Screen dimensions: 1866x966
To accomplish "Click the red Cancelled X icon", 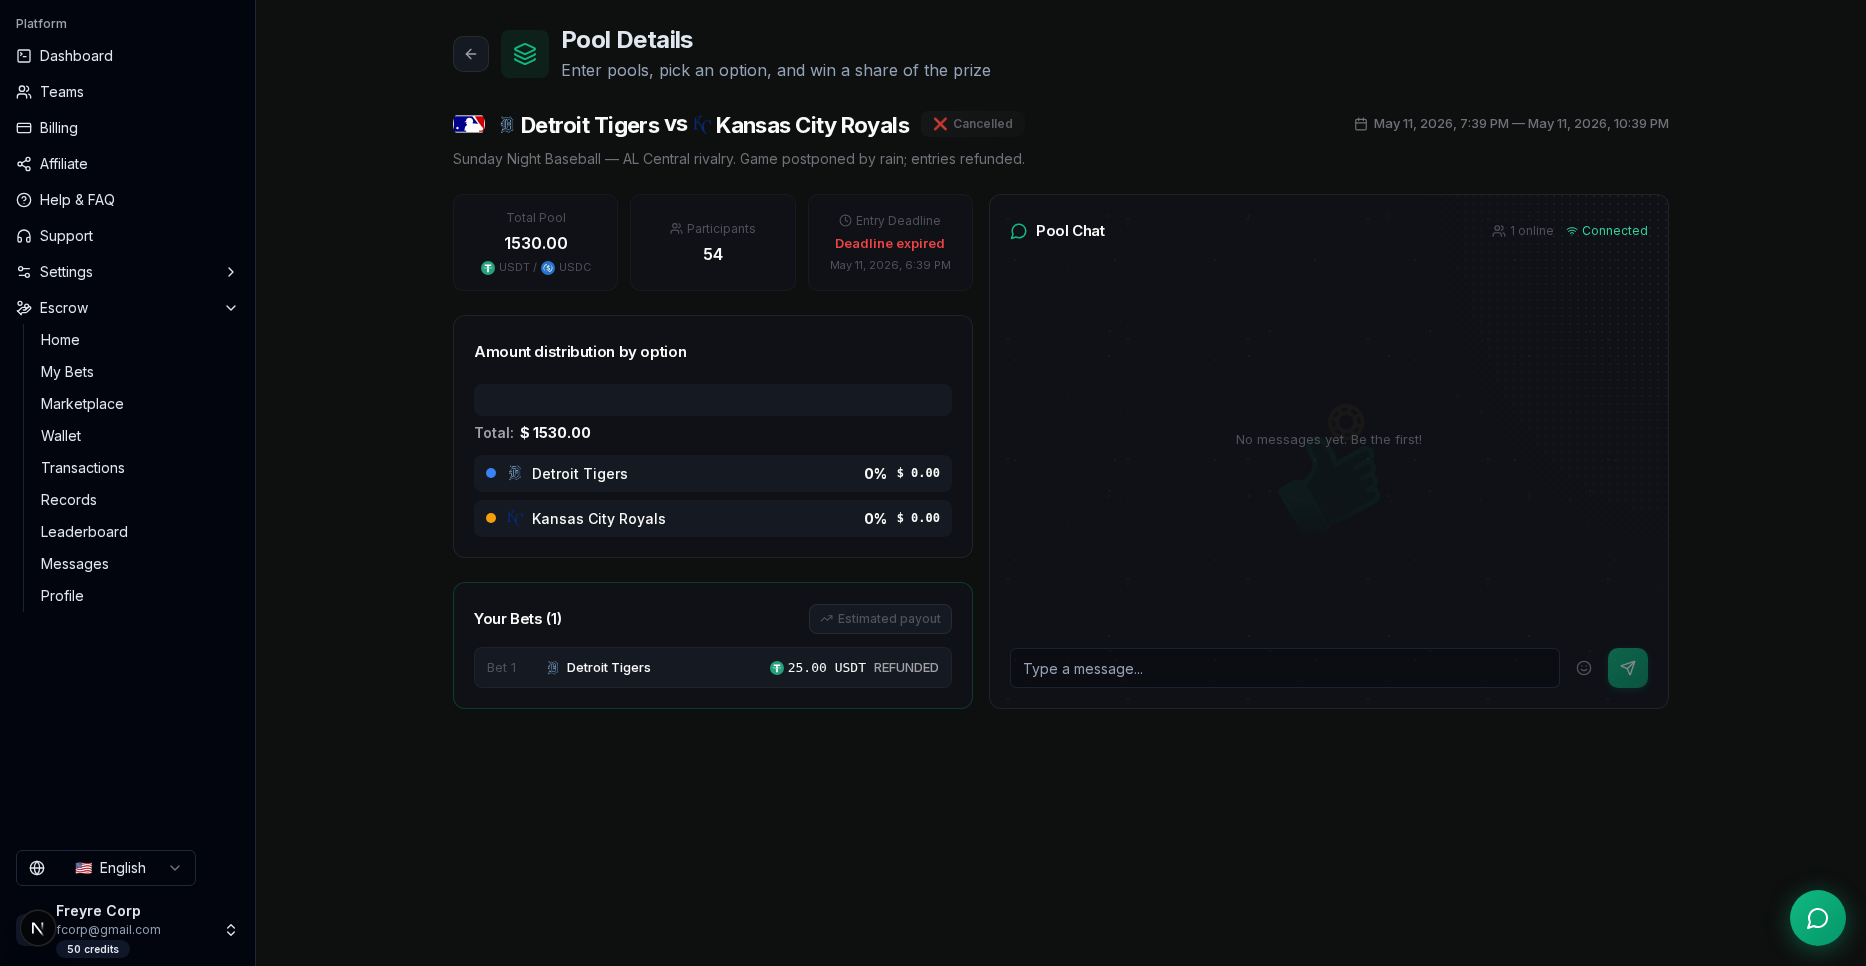I will pyautogui.click(x=940, y=124).
